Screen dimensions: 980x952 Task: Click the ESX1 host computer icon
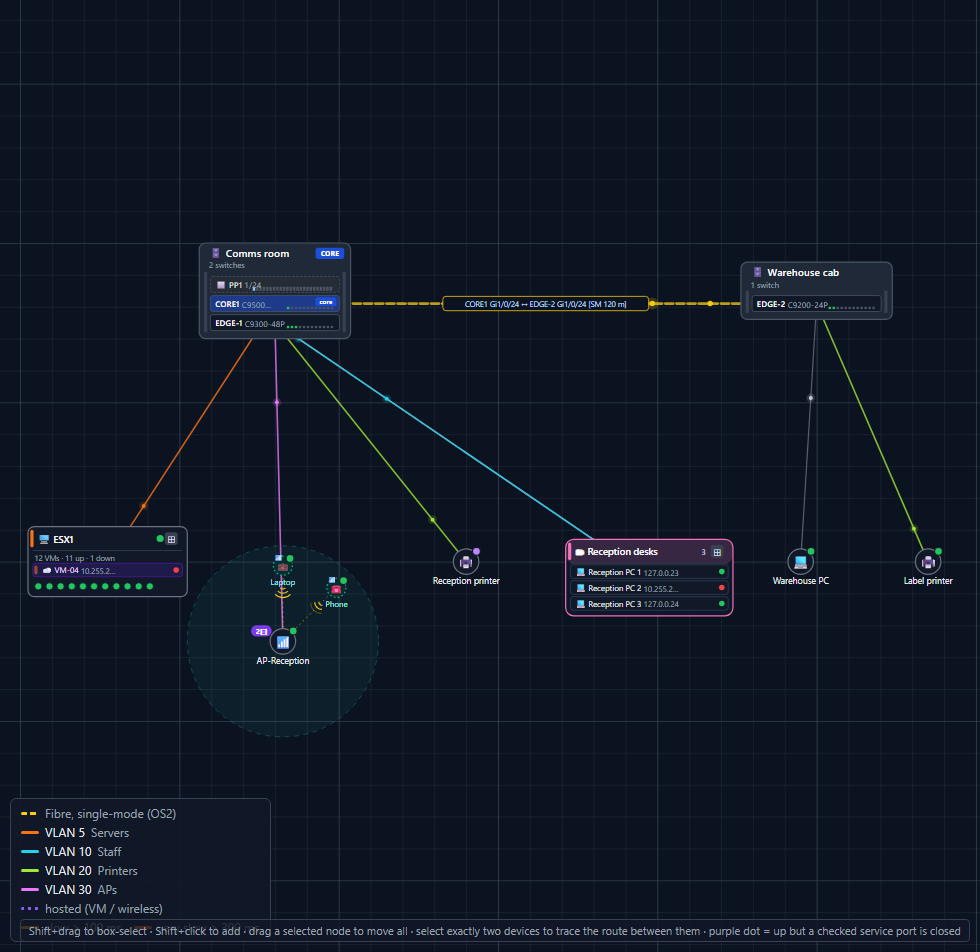pos(44,539)
